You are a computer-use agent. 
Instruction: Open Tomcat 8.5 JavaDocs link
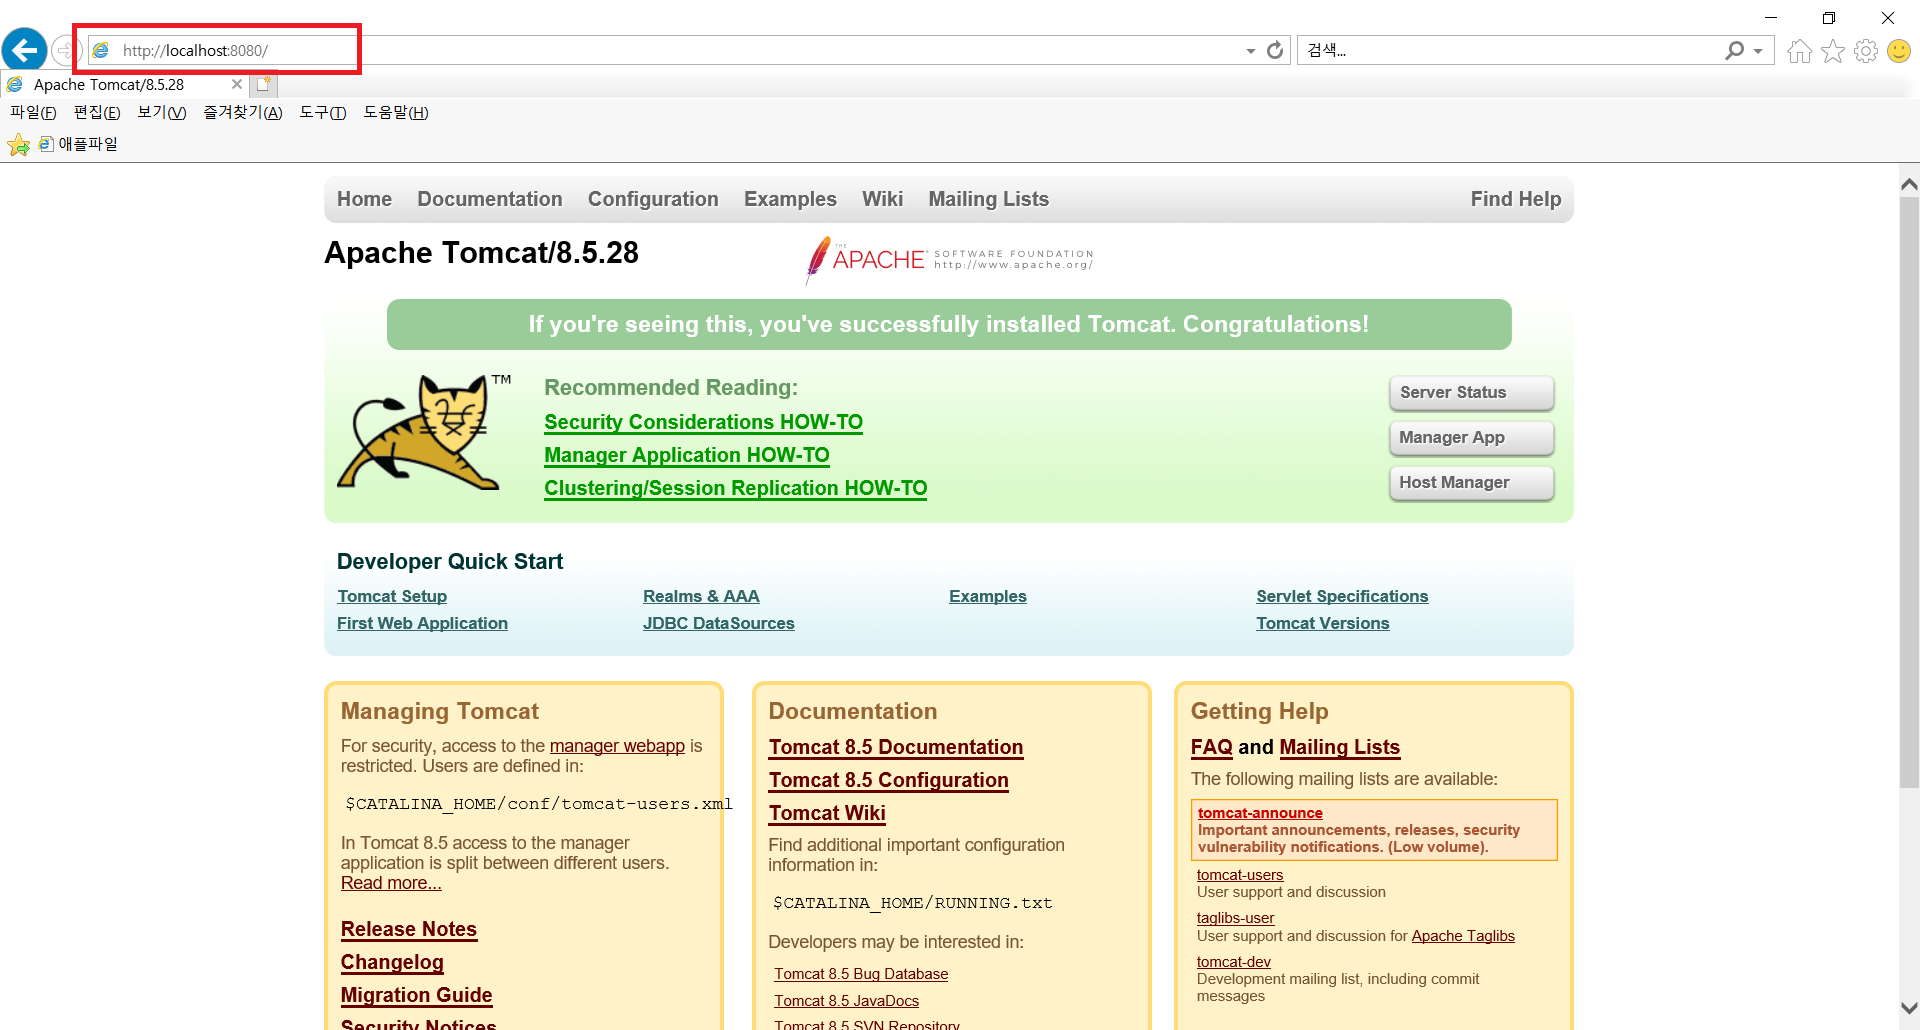tap(846, 1001)
